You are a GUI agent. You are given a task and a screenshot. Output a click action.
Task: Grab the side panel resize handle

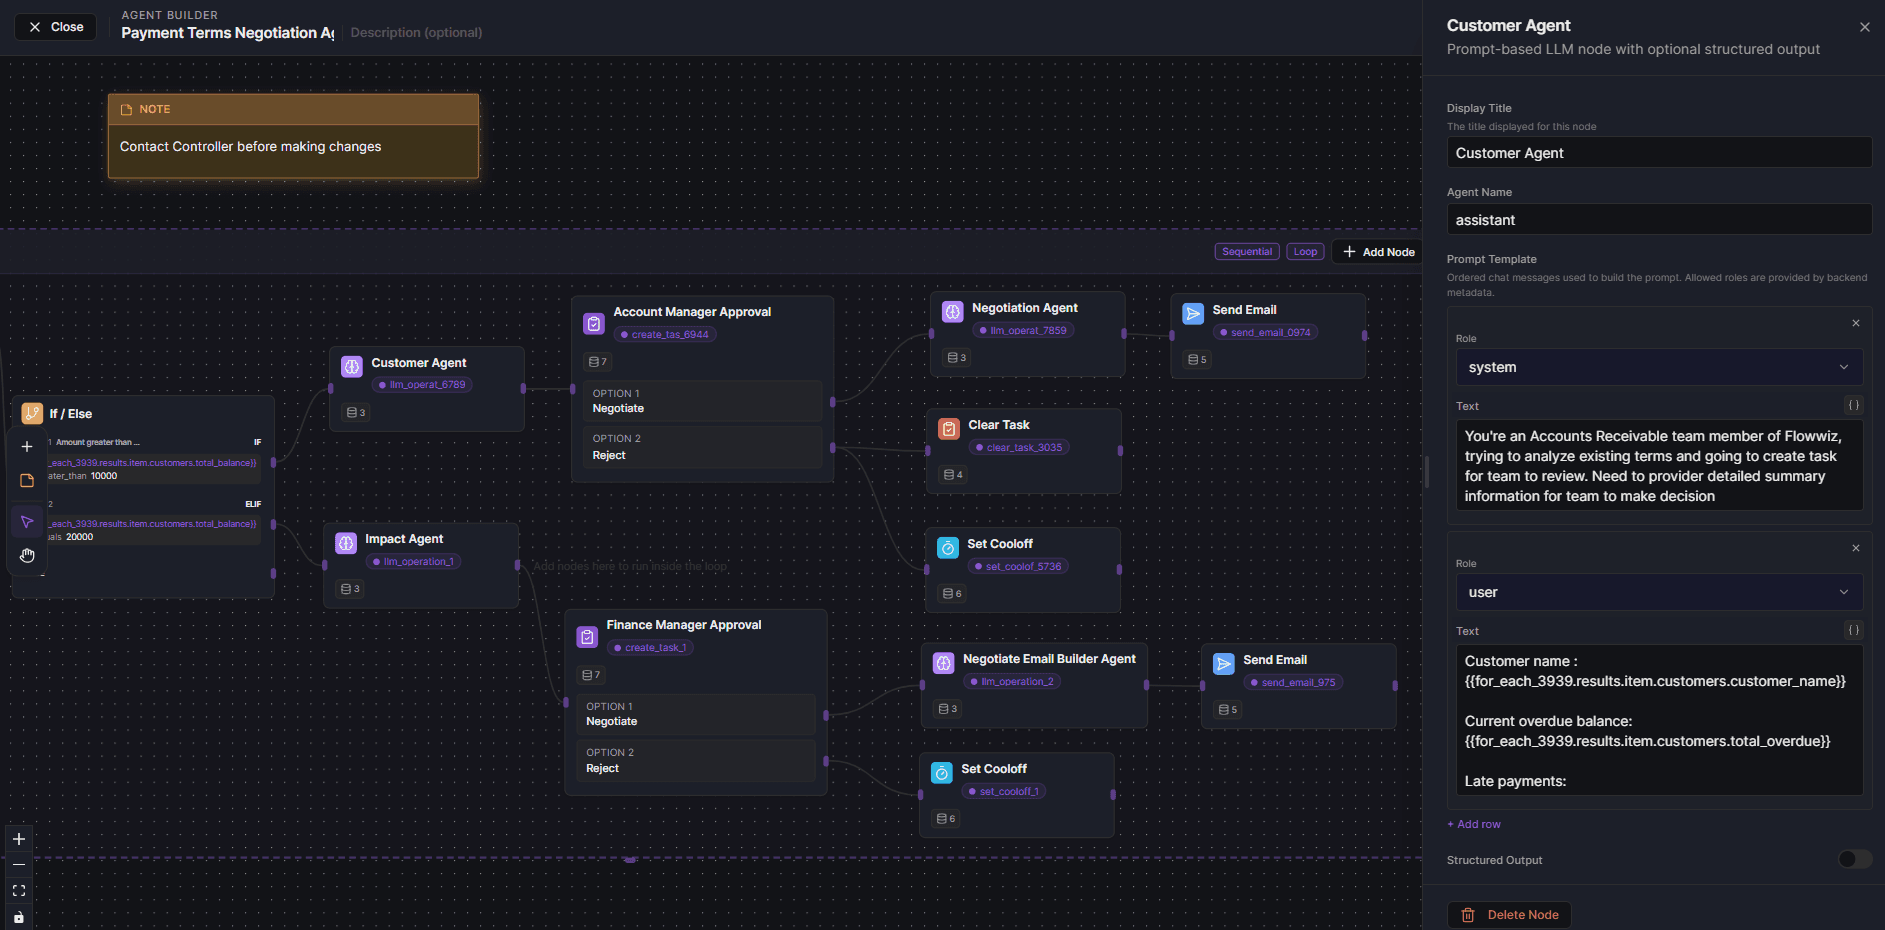click(x=1427, y=472)
